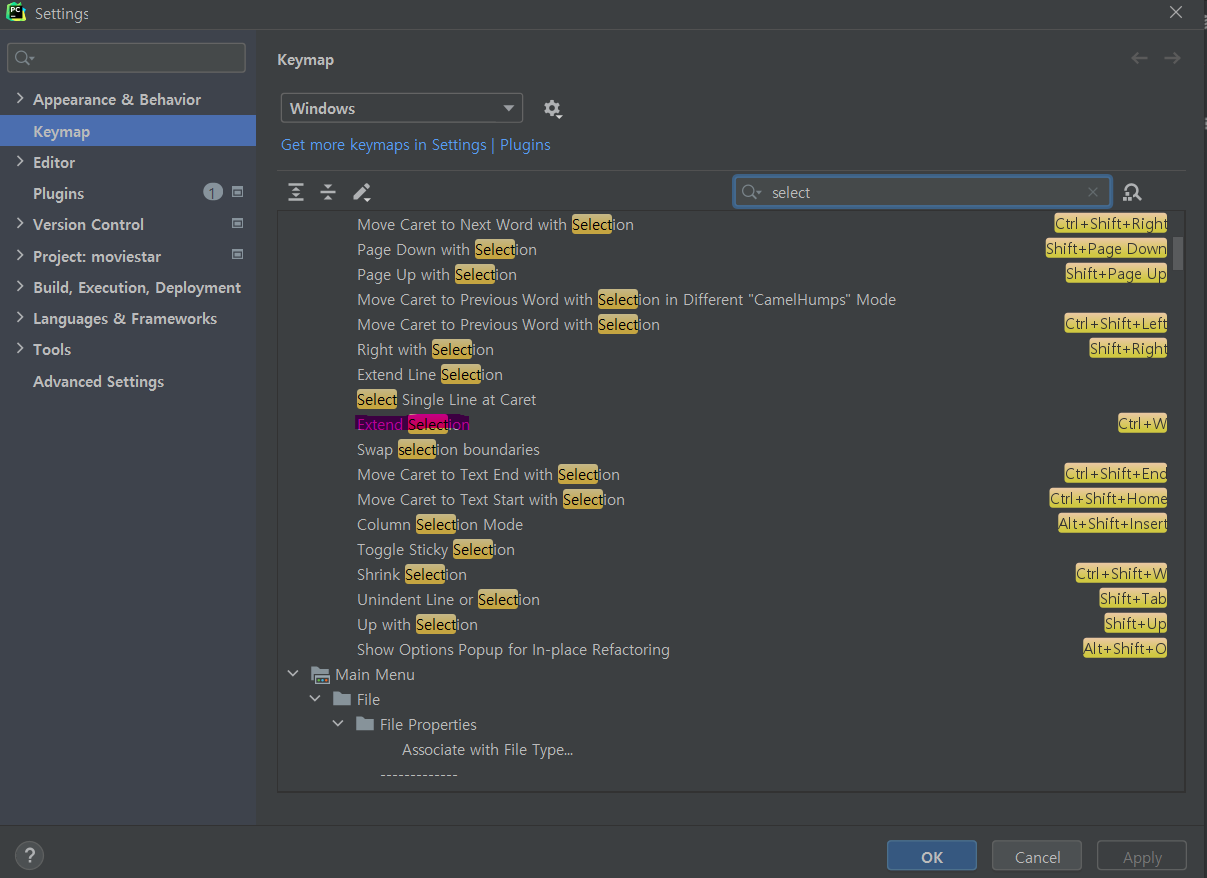This screenshot has height=878, width=1207.
Task: Expand Version Control section
Action: (20, 224)
